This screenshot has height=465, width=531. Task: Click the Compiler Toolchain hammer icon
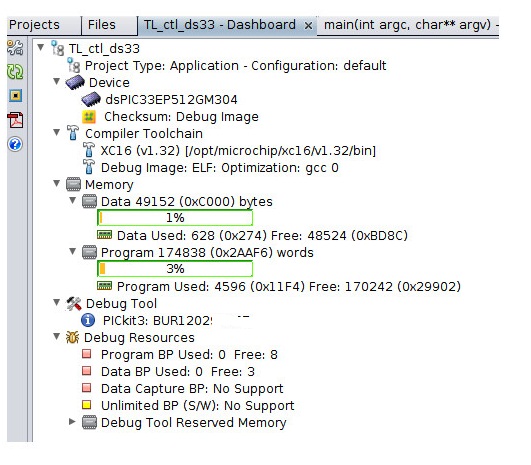point(73,133)
